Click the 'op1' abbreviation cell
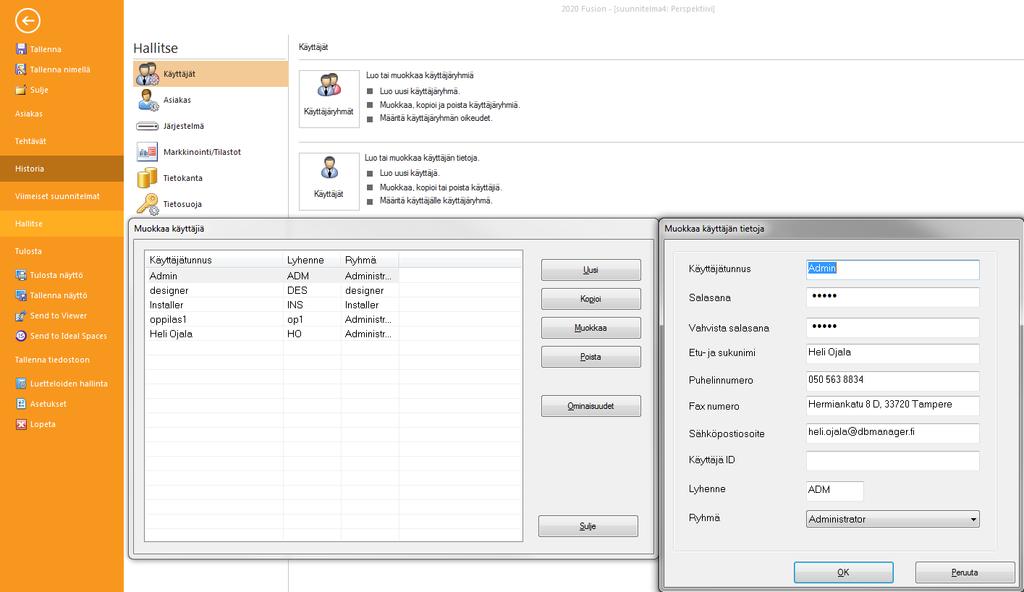The width and height of the screenshot is (1024, 592). pyautogui.click(x=295, y=320)
